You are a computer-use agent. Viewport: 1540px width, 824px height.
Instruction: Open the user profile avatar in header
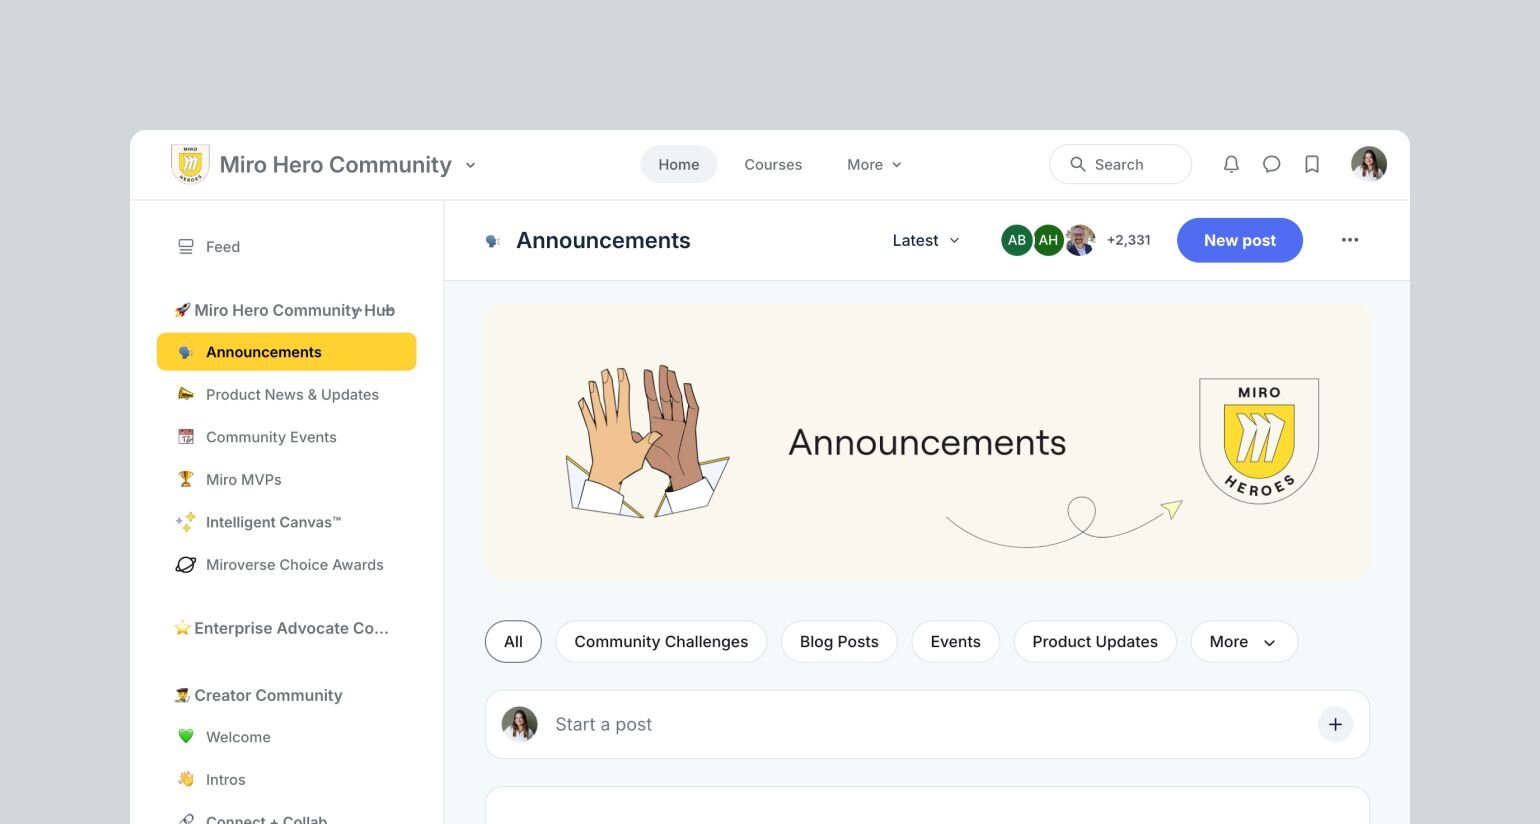[x=1369, y=164]
